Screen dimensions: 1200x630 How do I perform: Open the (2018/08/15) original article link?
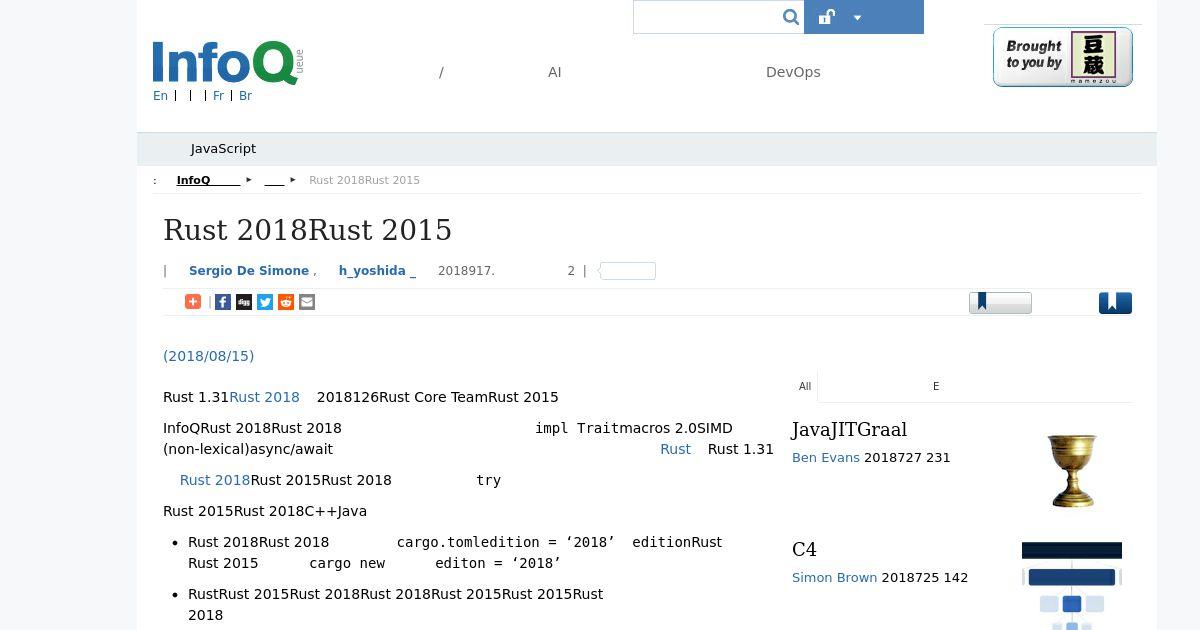pyautogui.click(x=208, y=356)
